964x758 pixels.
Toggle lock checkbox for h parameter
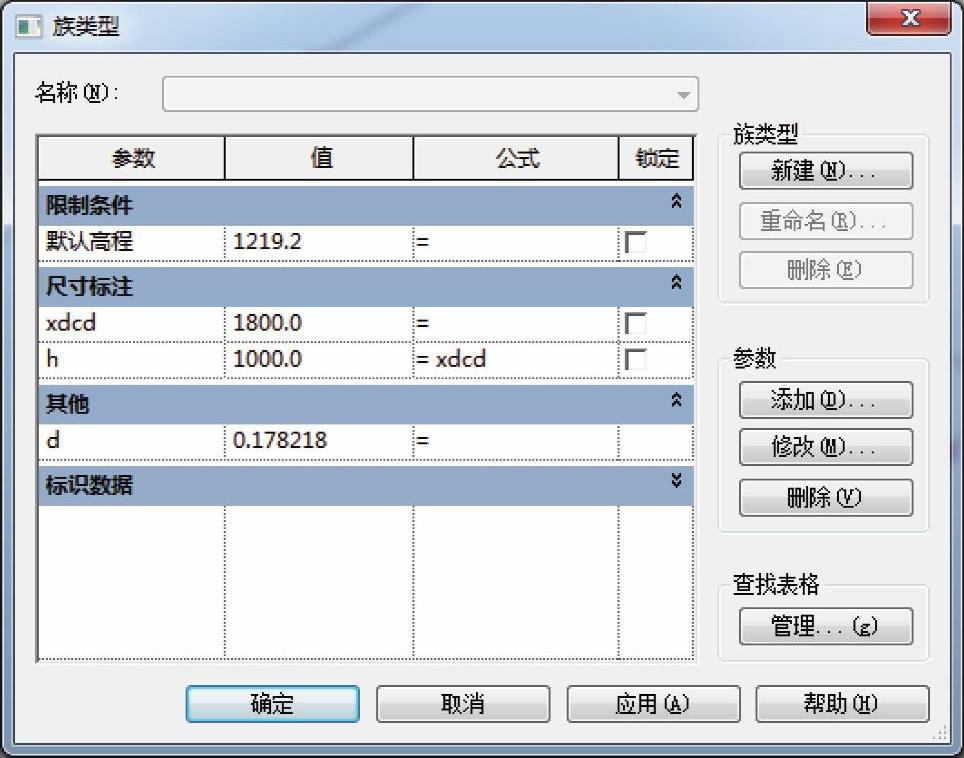pos(635,360)
